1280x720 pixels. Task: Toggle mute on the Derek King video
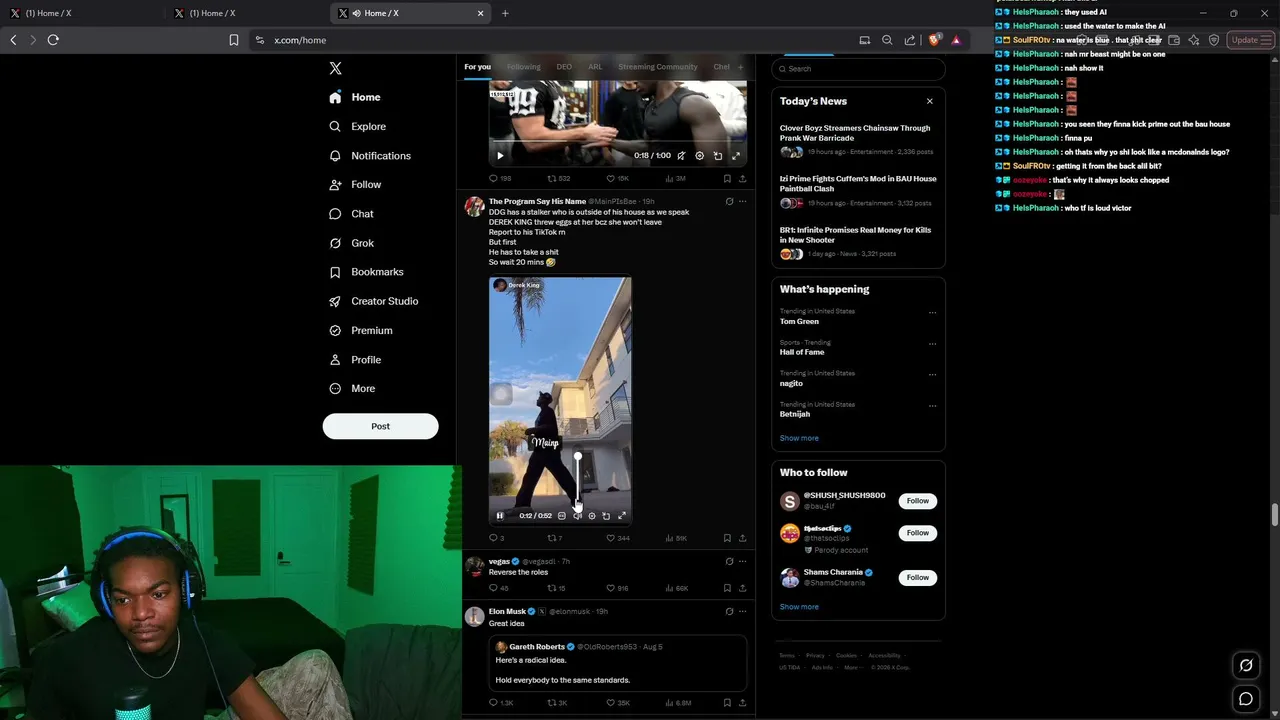(577, 516)
